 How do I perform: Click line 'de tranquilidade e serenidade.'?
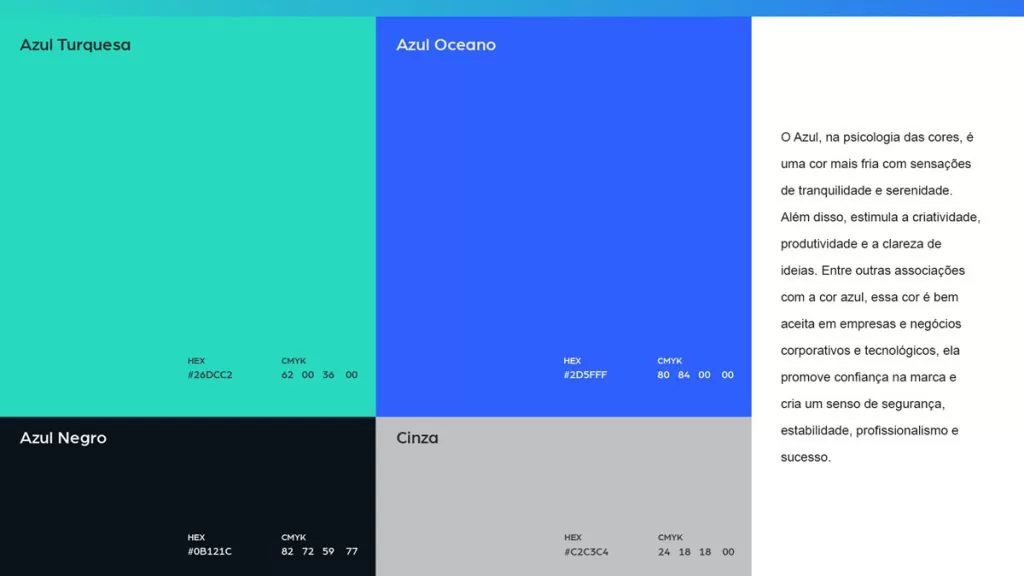pyautogui.click(x=867, y=191)
